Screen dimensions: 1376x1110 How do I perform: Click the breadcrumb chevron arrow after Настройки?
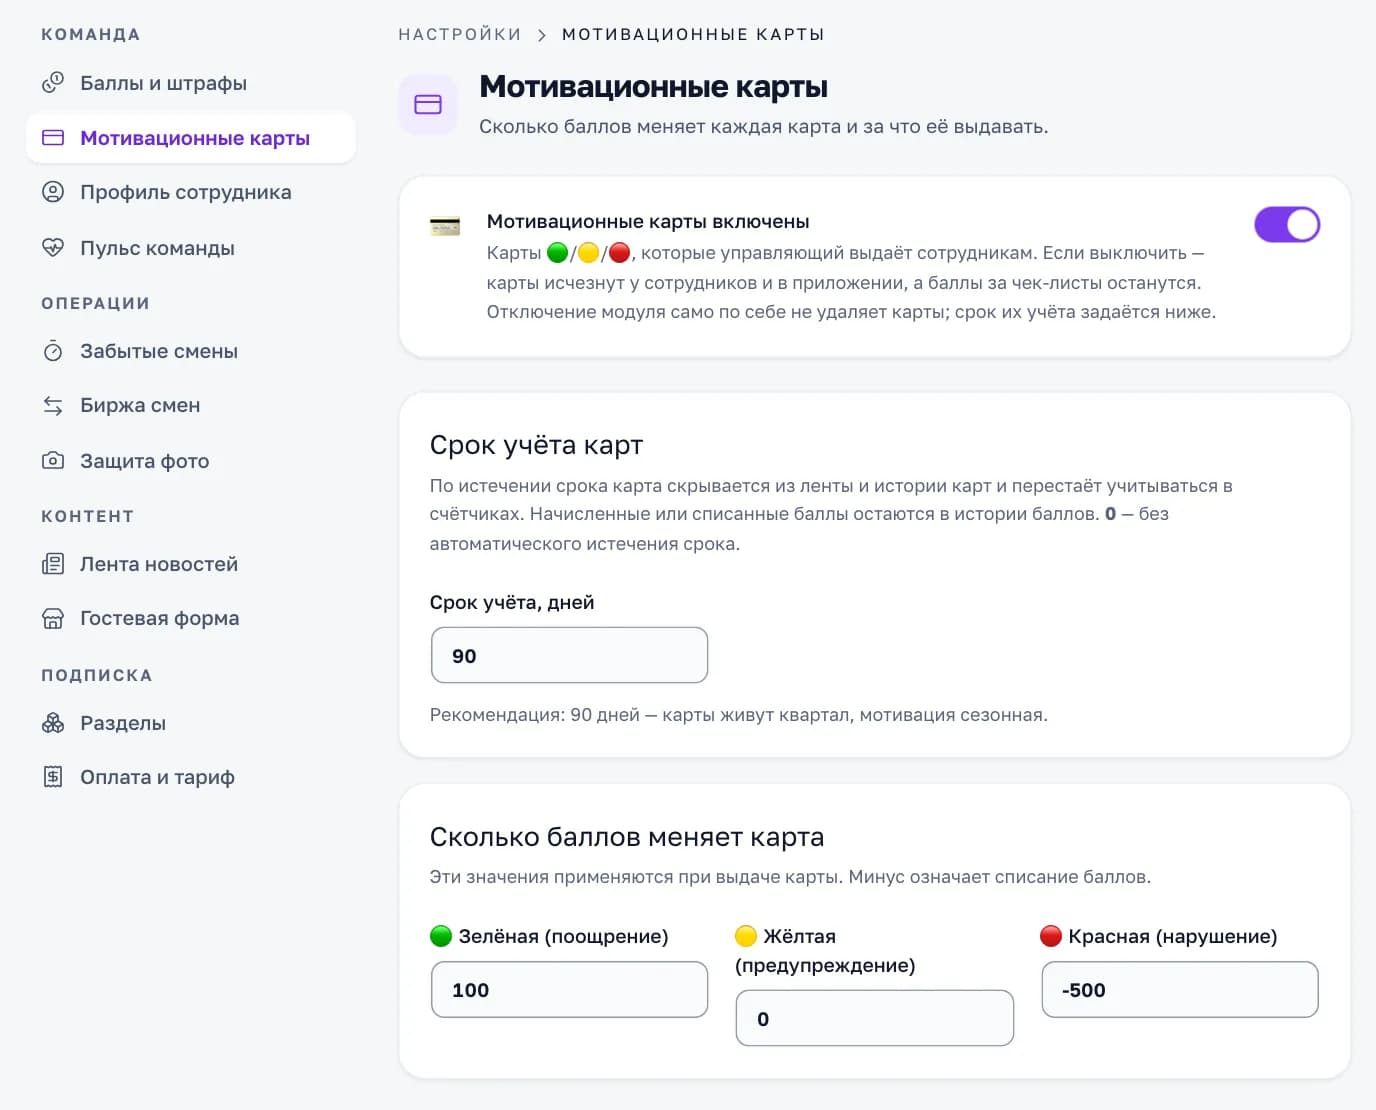[x=542, y=35]
